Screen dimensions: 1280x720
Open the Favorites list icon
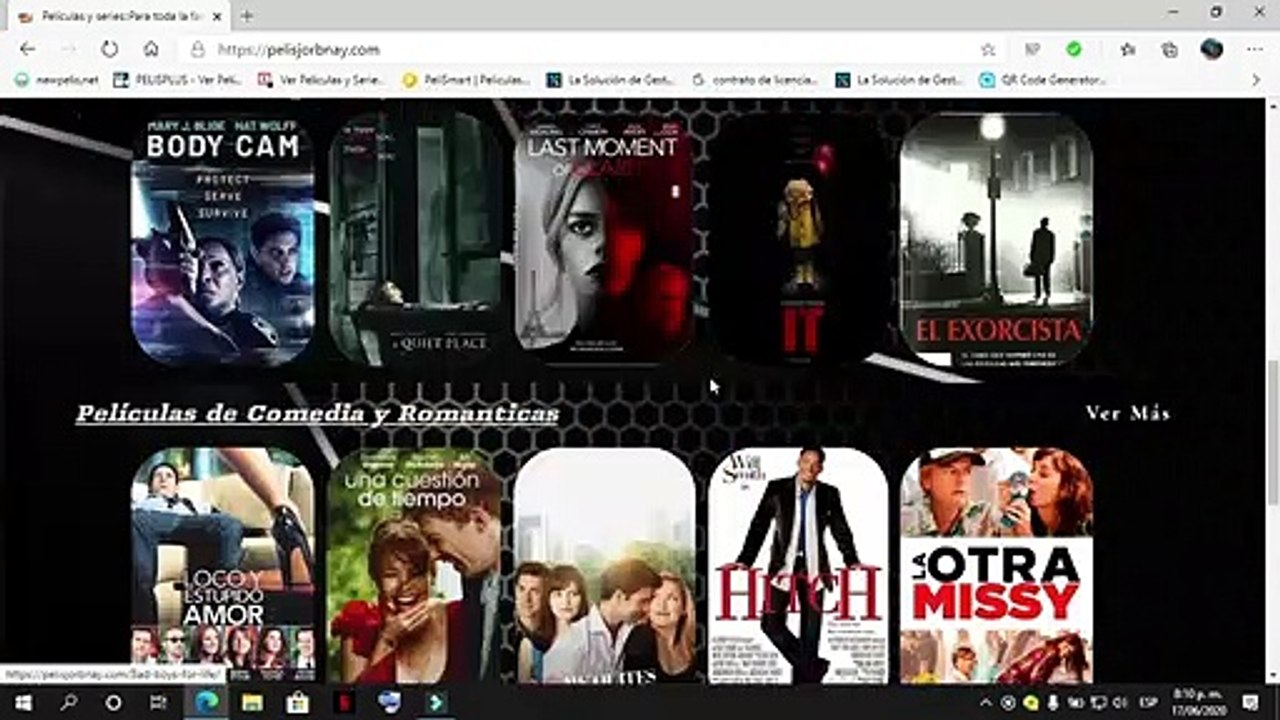pyautogui.click(x=1128, y=49)
